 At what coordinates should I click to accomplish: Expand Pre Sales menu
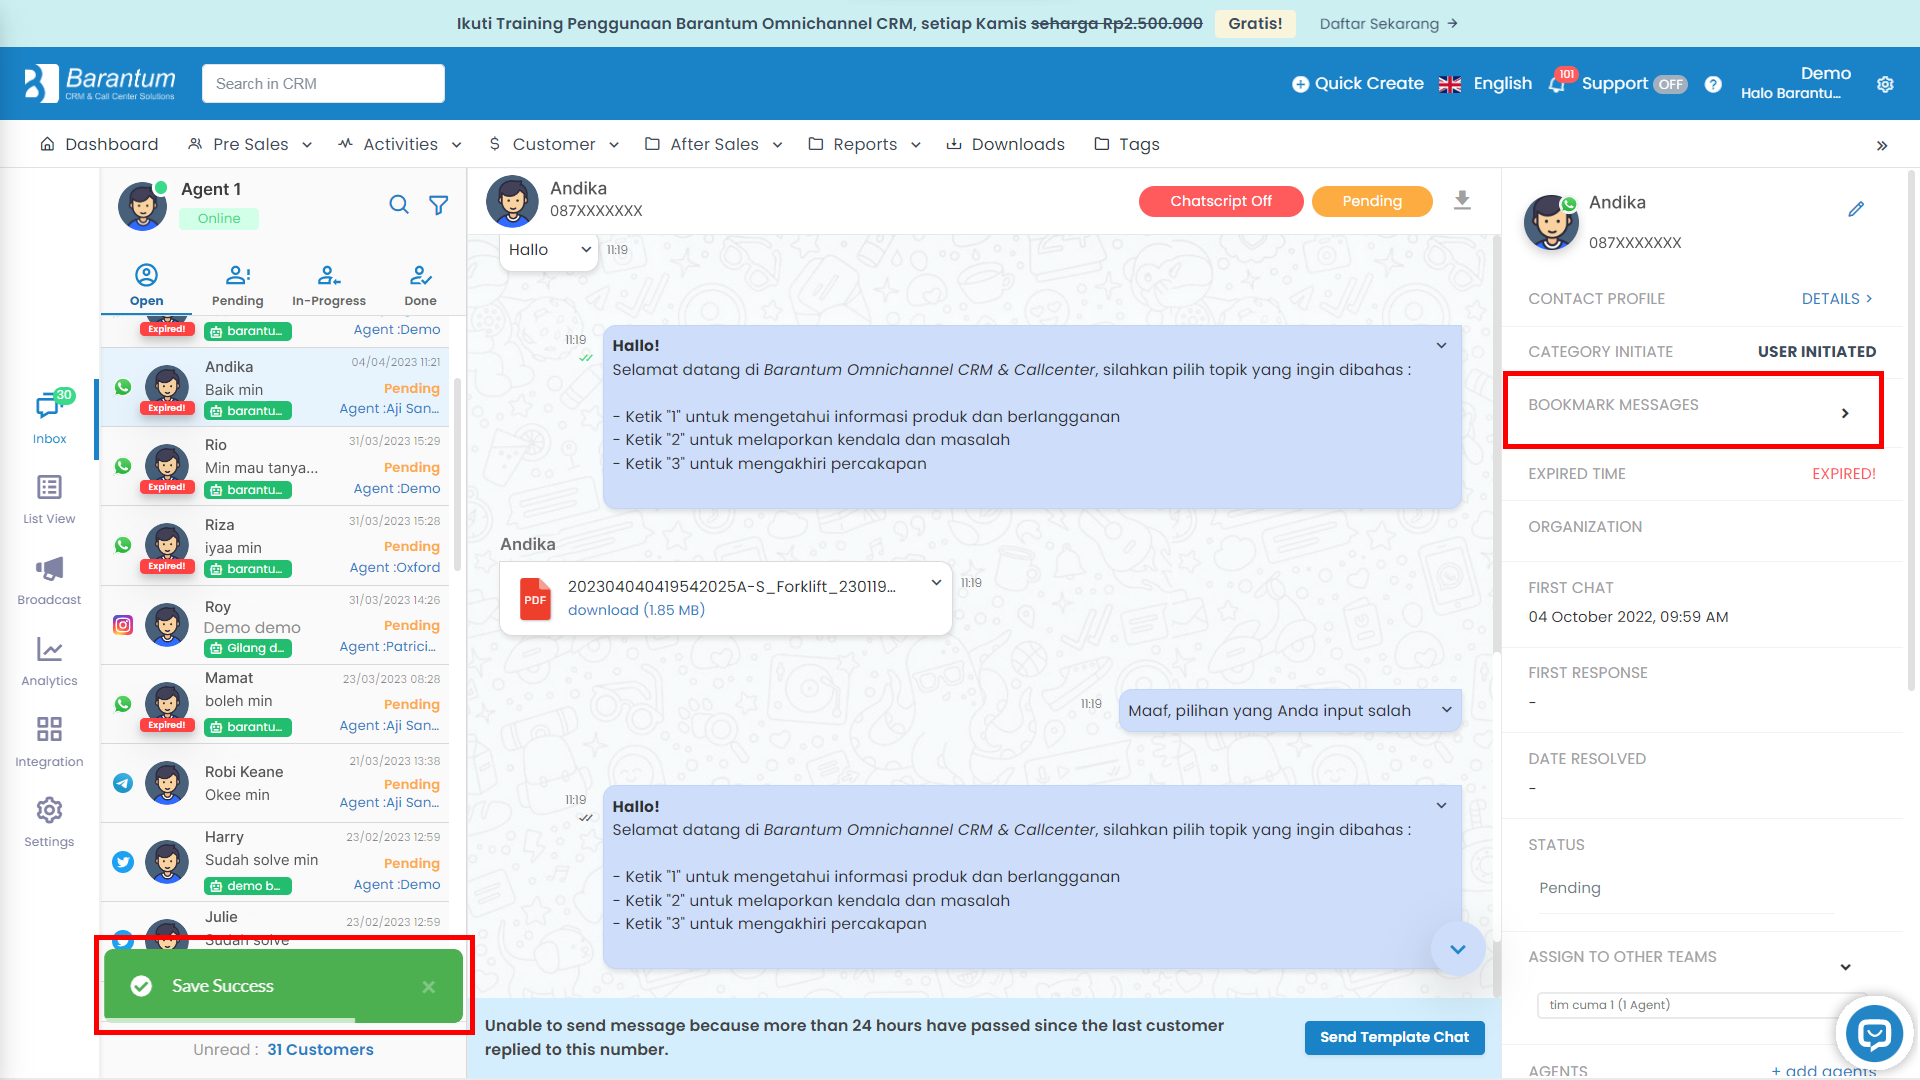pos(250,144)
